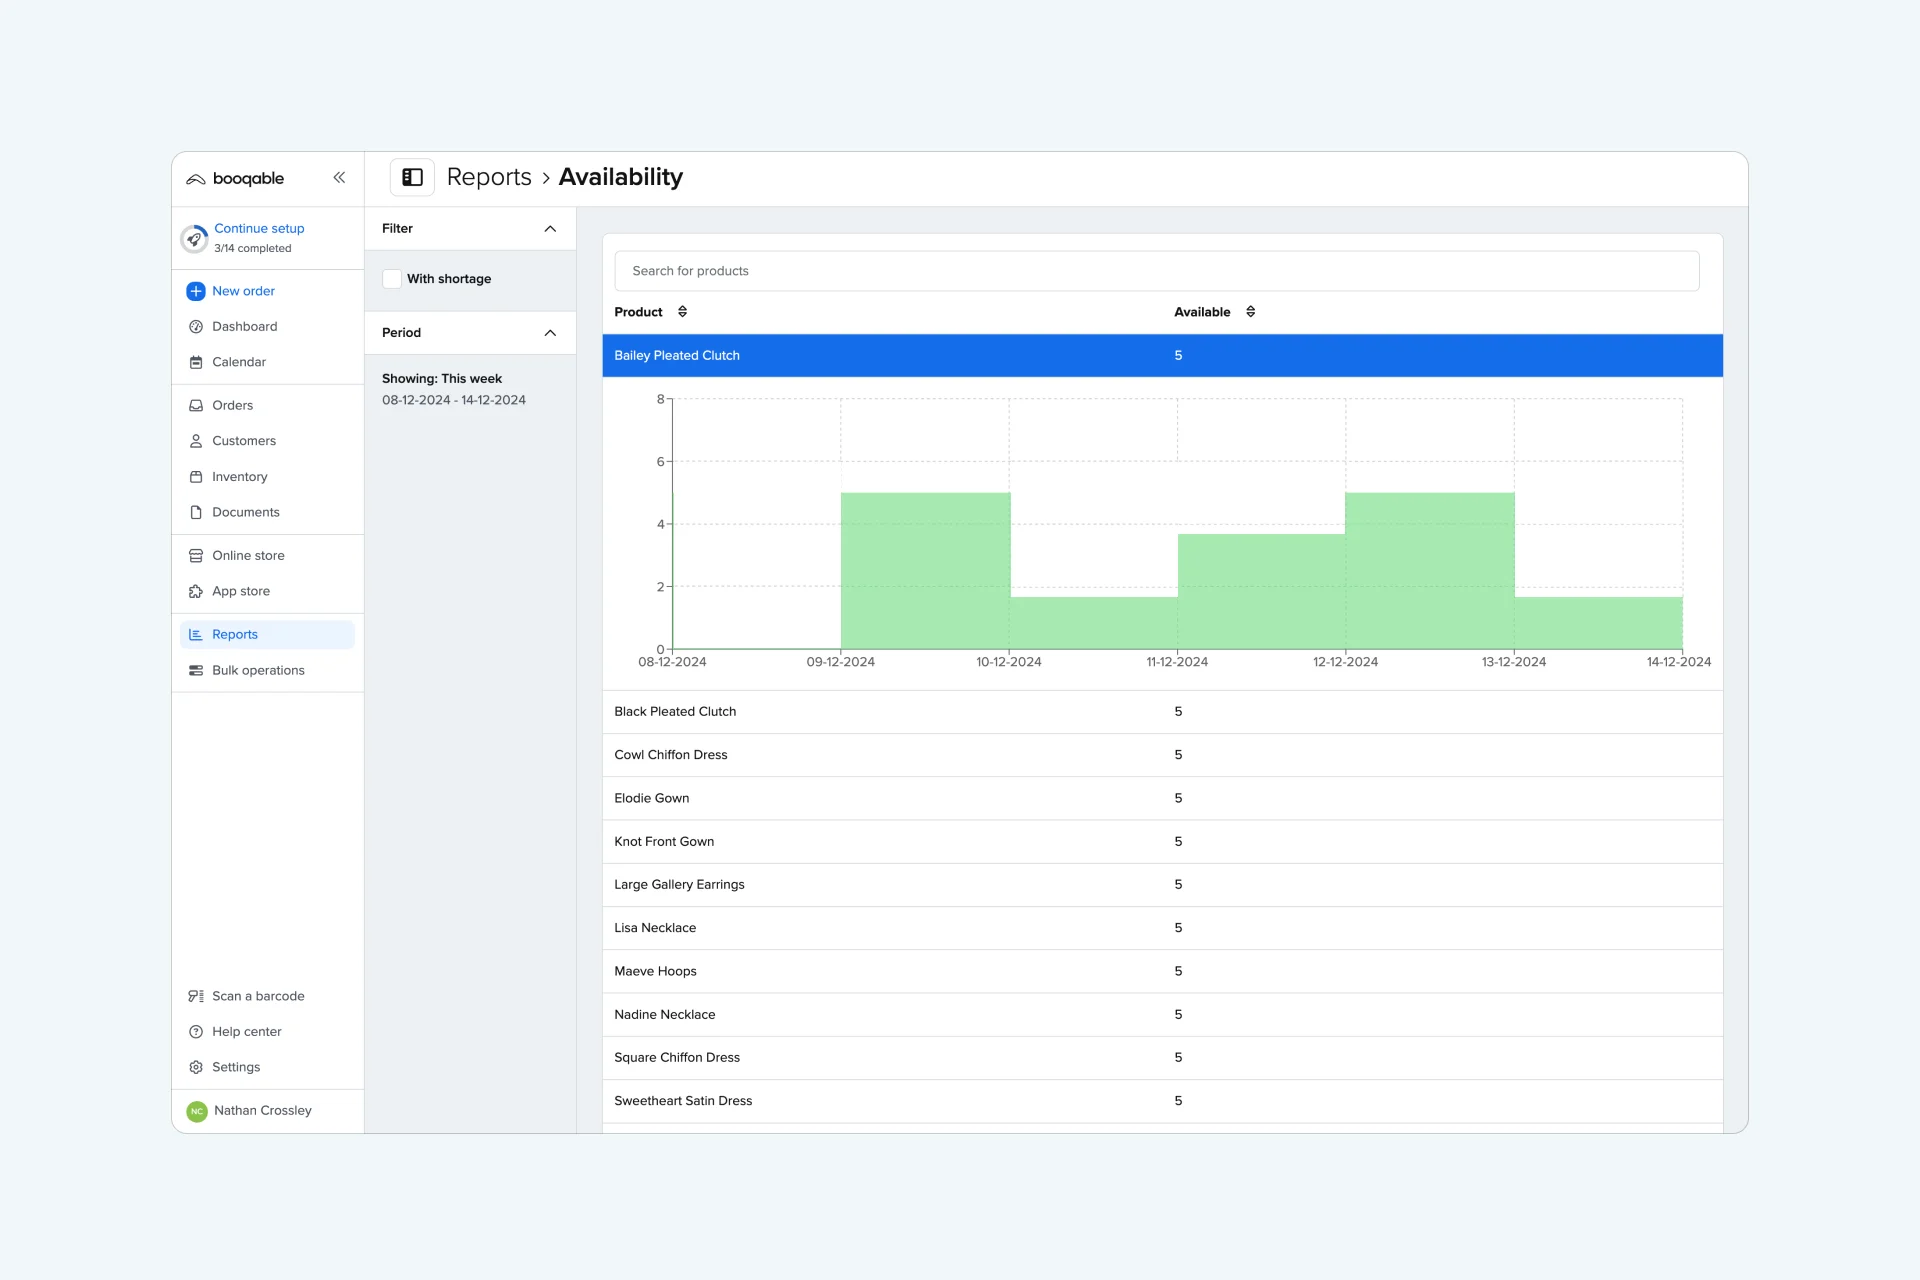The width and height of the screenshot is (1920, 1280).
Task: Click the New order button
Action: point(243,290)
